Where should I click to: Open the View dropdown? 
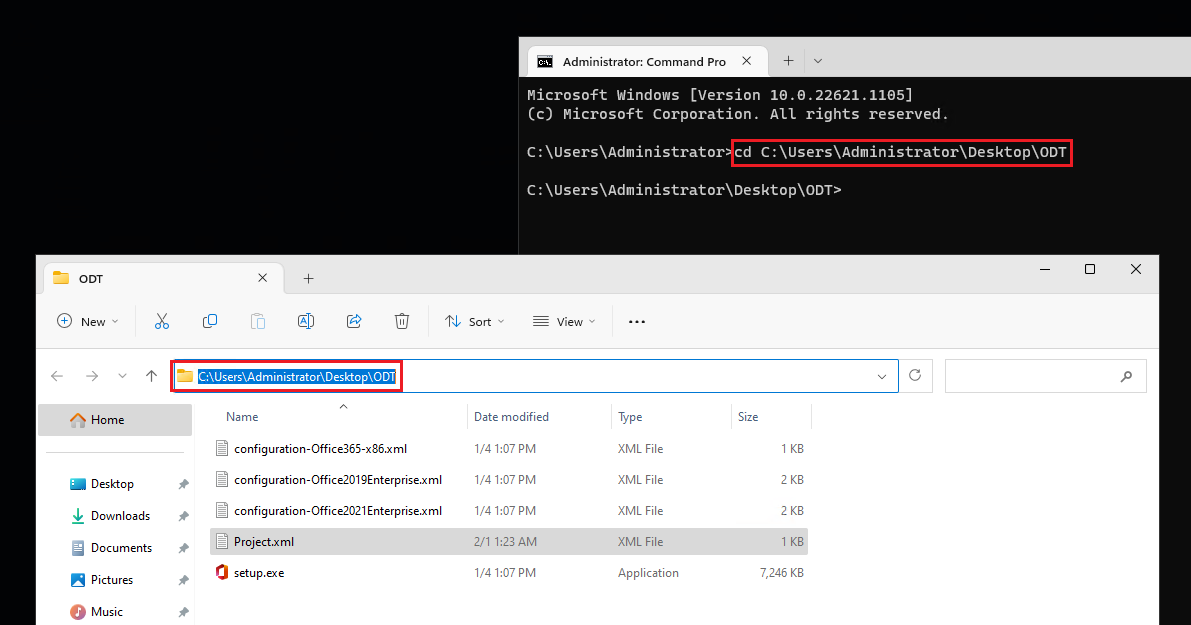[x=564, y=322]
